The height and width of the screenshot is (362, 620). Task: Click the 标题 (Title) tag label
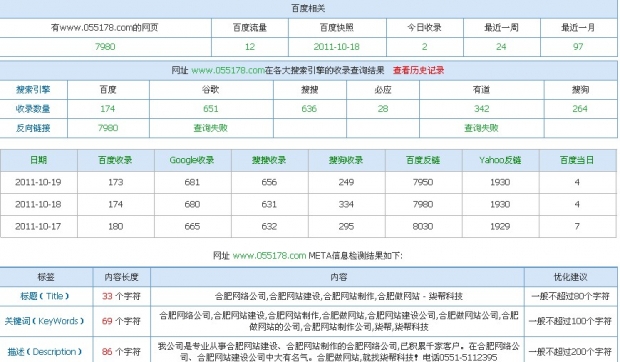(45, 296)
